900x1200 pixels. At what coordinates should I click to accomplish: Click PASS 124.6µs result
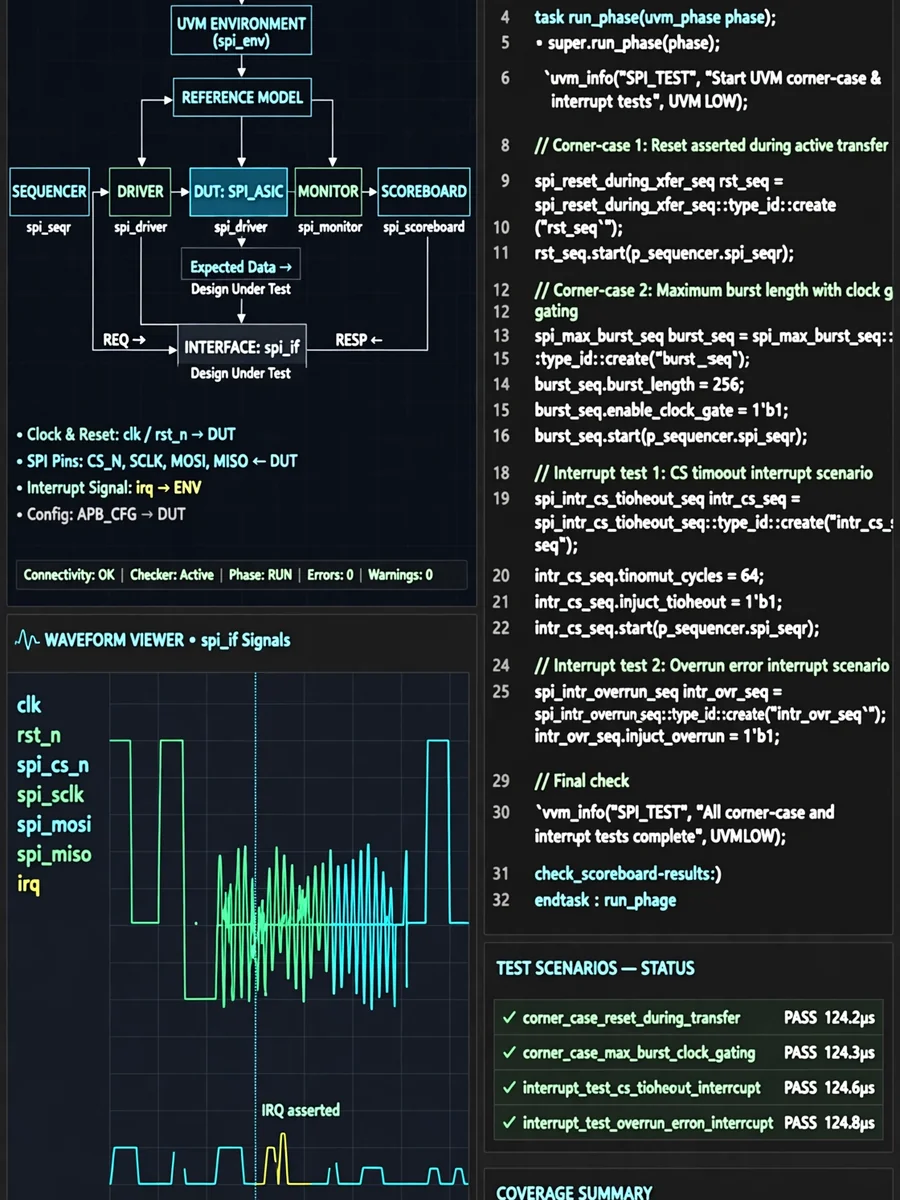pyautogui.click(x=829, y=1088)
